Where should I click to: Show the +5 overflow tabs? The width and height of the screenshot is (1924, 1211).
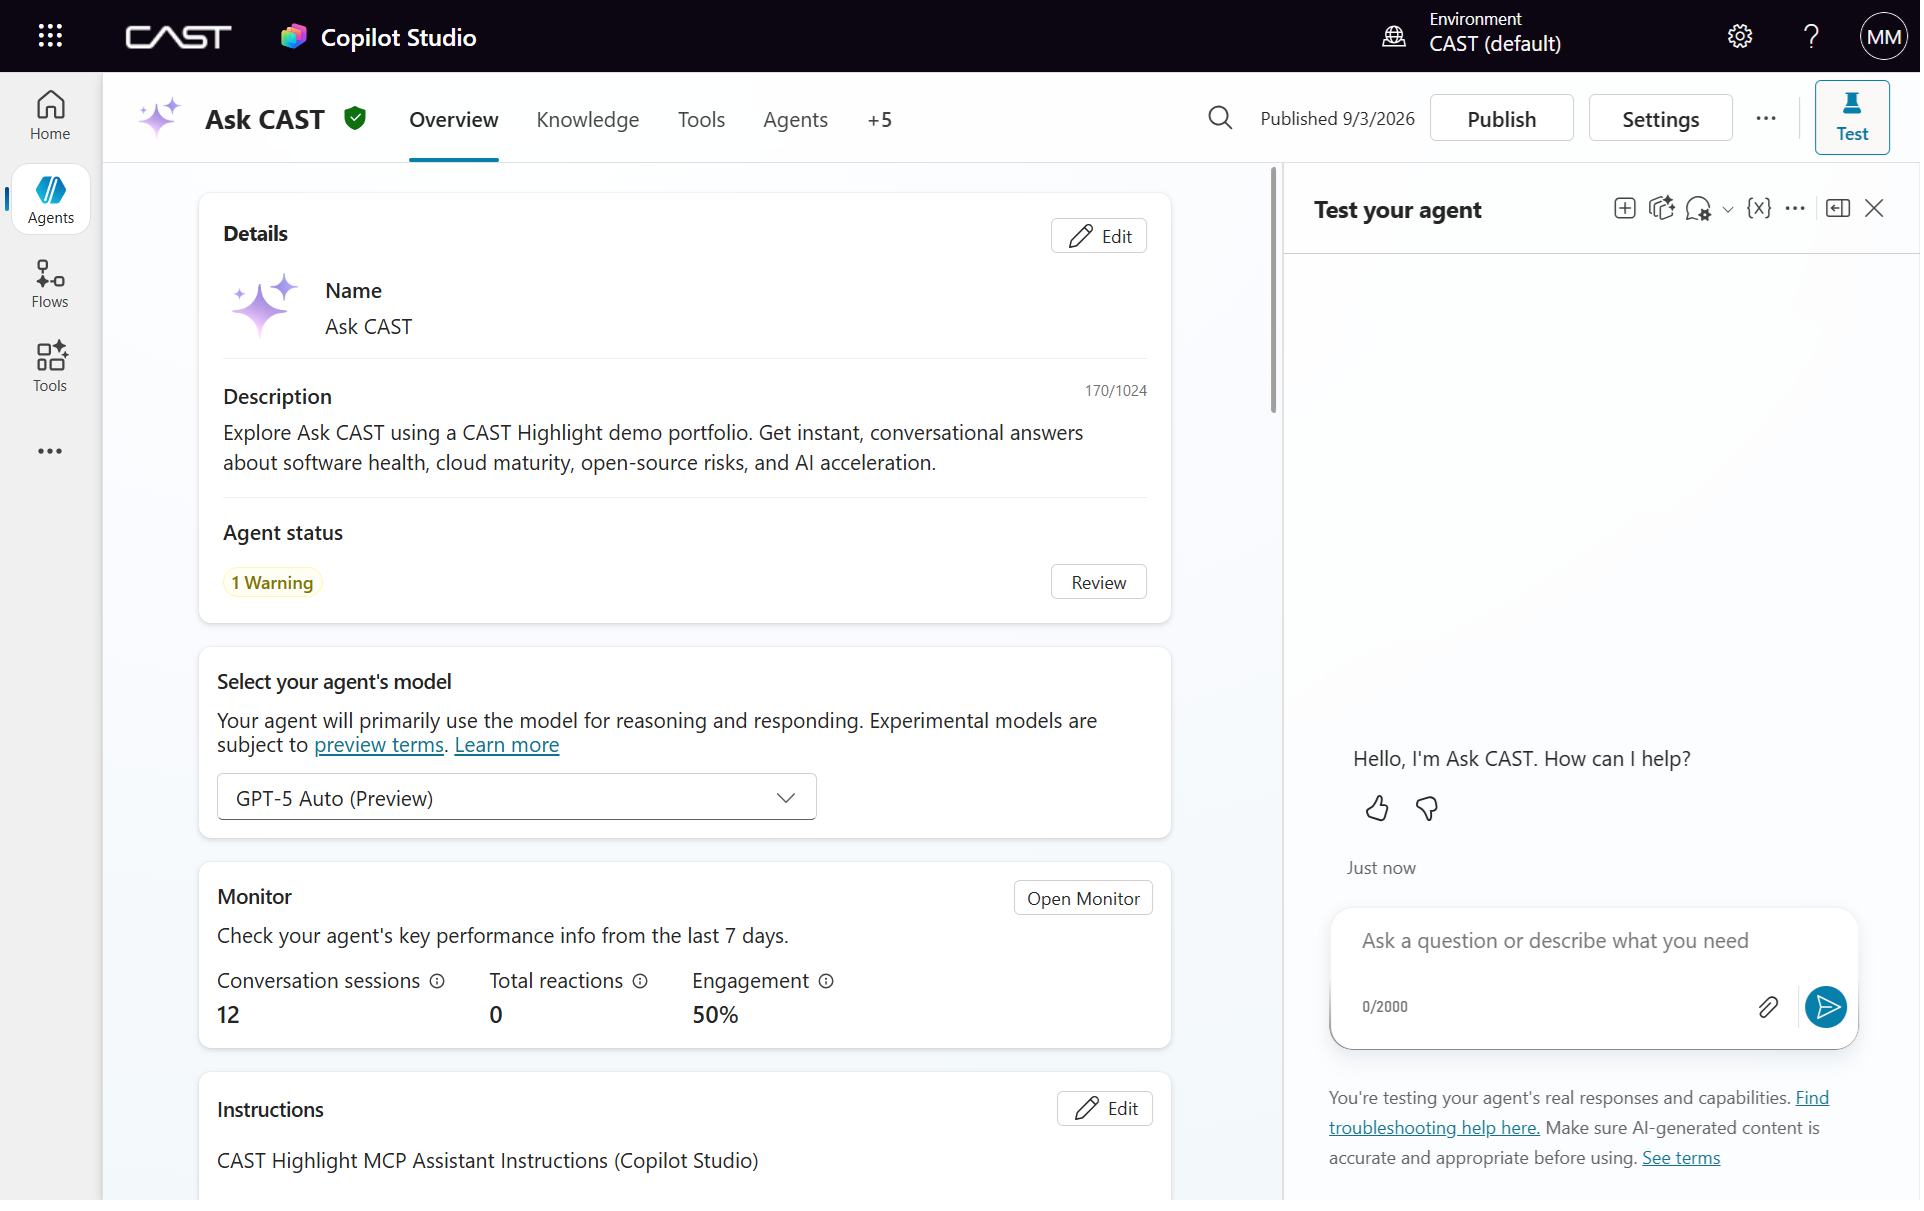pyautogui.click(x=879, y=120)
